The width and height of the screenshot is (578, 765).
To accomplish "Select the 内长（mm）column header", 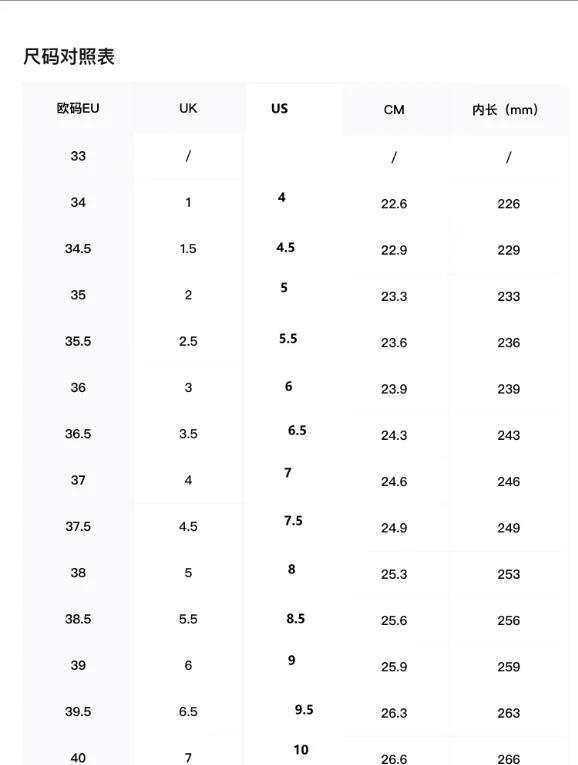I will pos(505,110).
